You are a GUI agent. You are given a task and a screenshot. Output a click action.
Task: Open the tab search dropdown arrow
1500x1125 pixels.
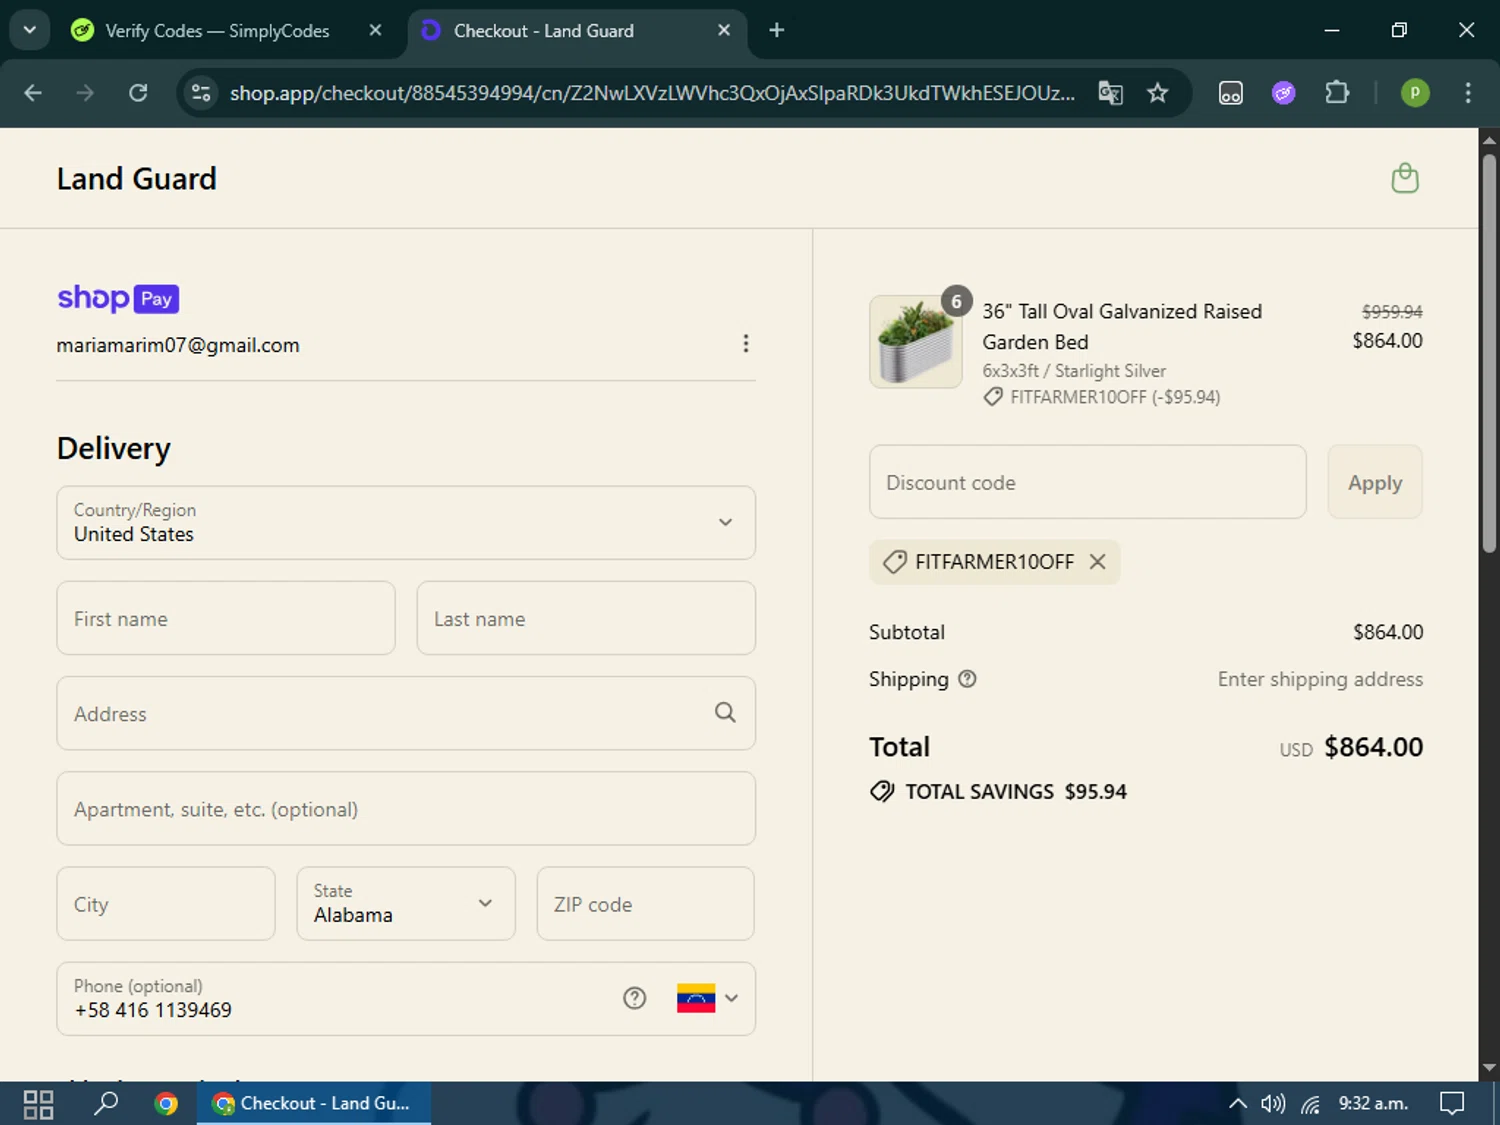click(30, 30)
